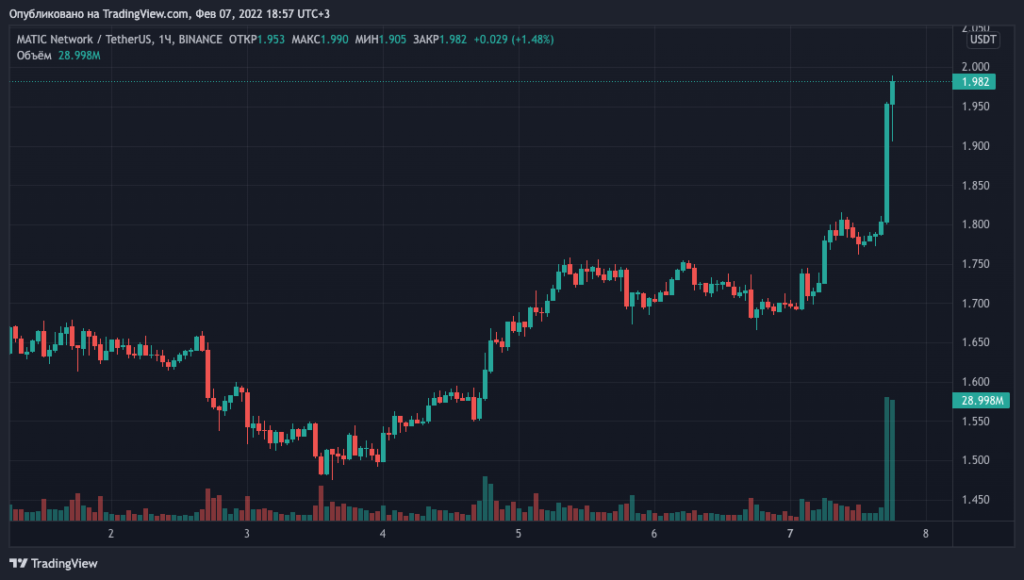Click the 1.800 price scale label
This screenshot has height=580, width=1024.
(x=973, y=224)
